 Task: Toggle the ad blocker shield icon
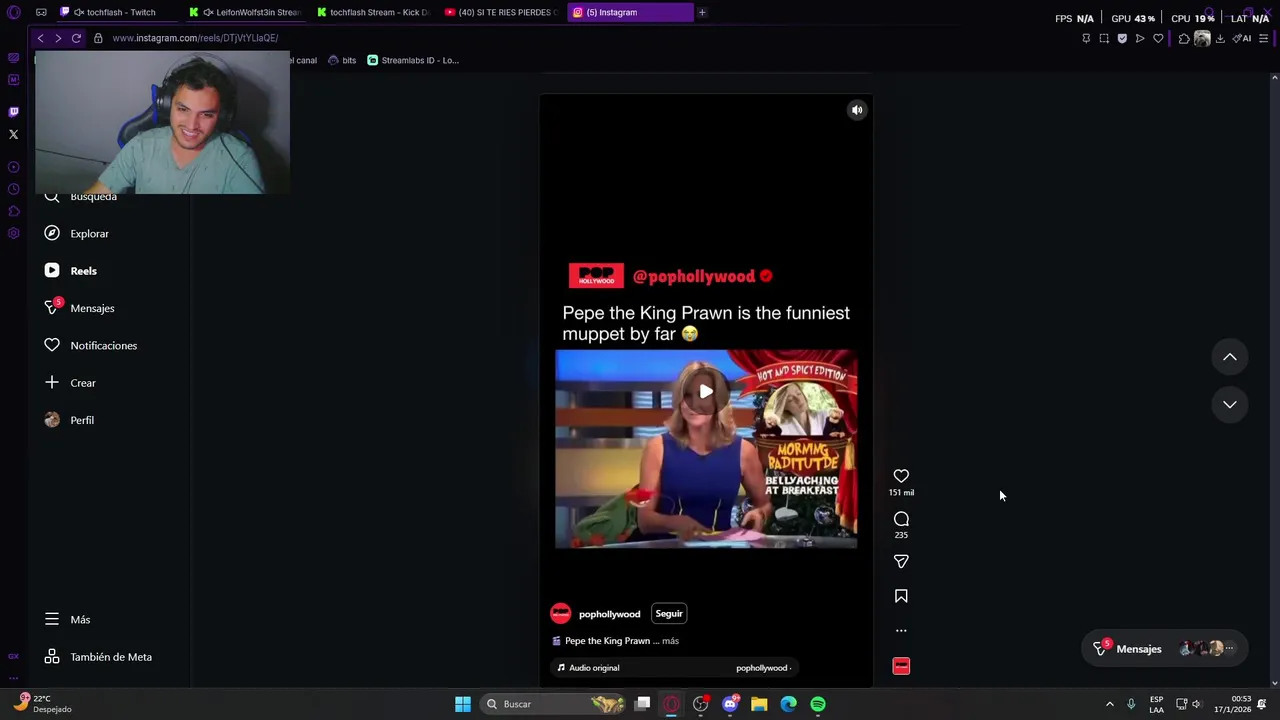tap(1122, 38)
